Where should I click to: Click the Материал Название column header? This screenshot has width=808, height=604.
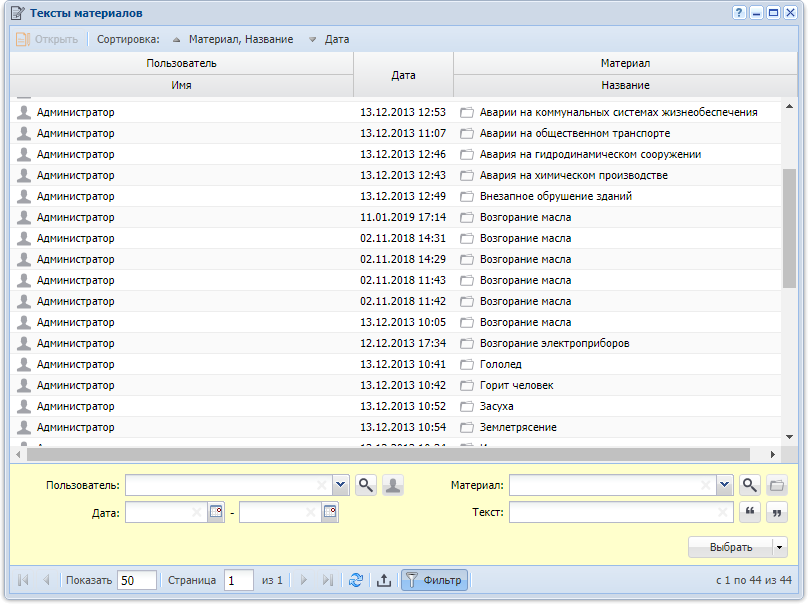pyautogui.click(x=625, y=85)
